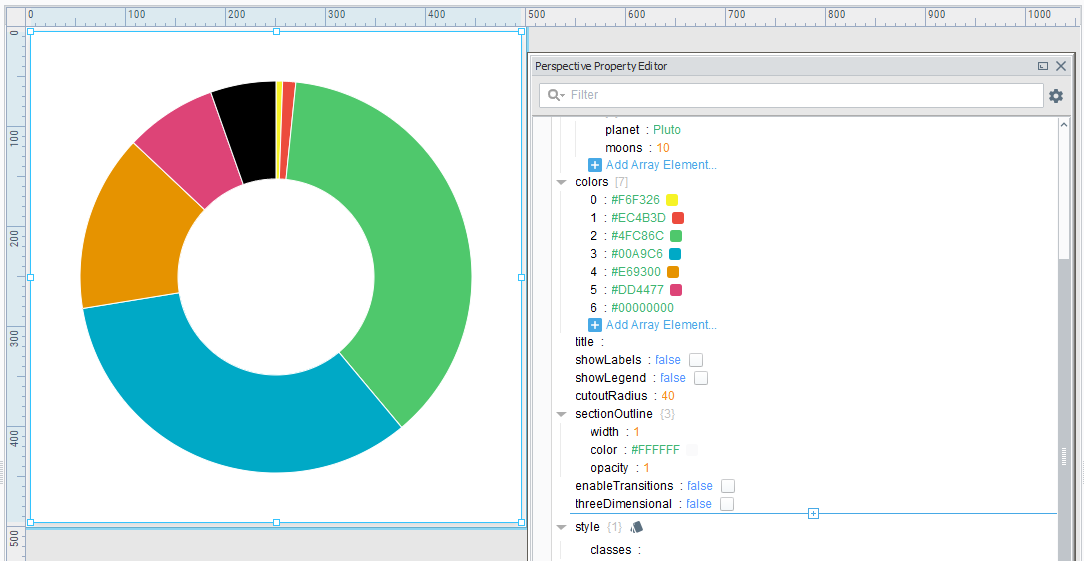Click the black pie slice
This screenshot has width=1084, height=561.
[249, 131]
